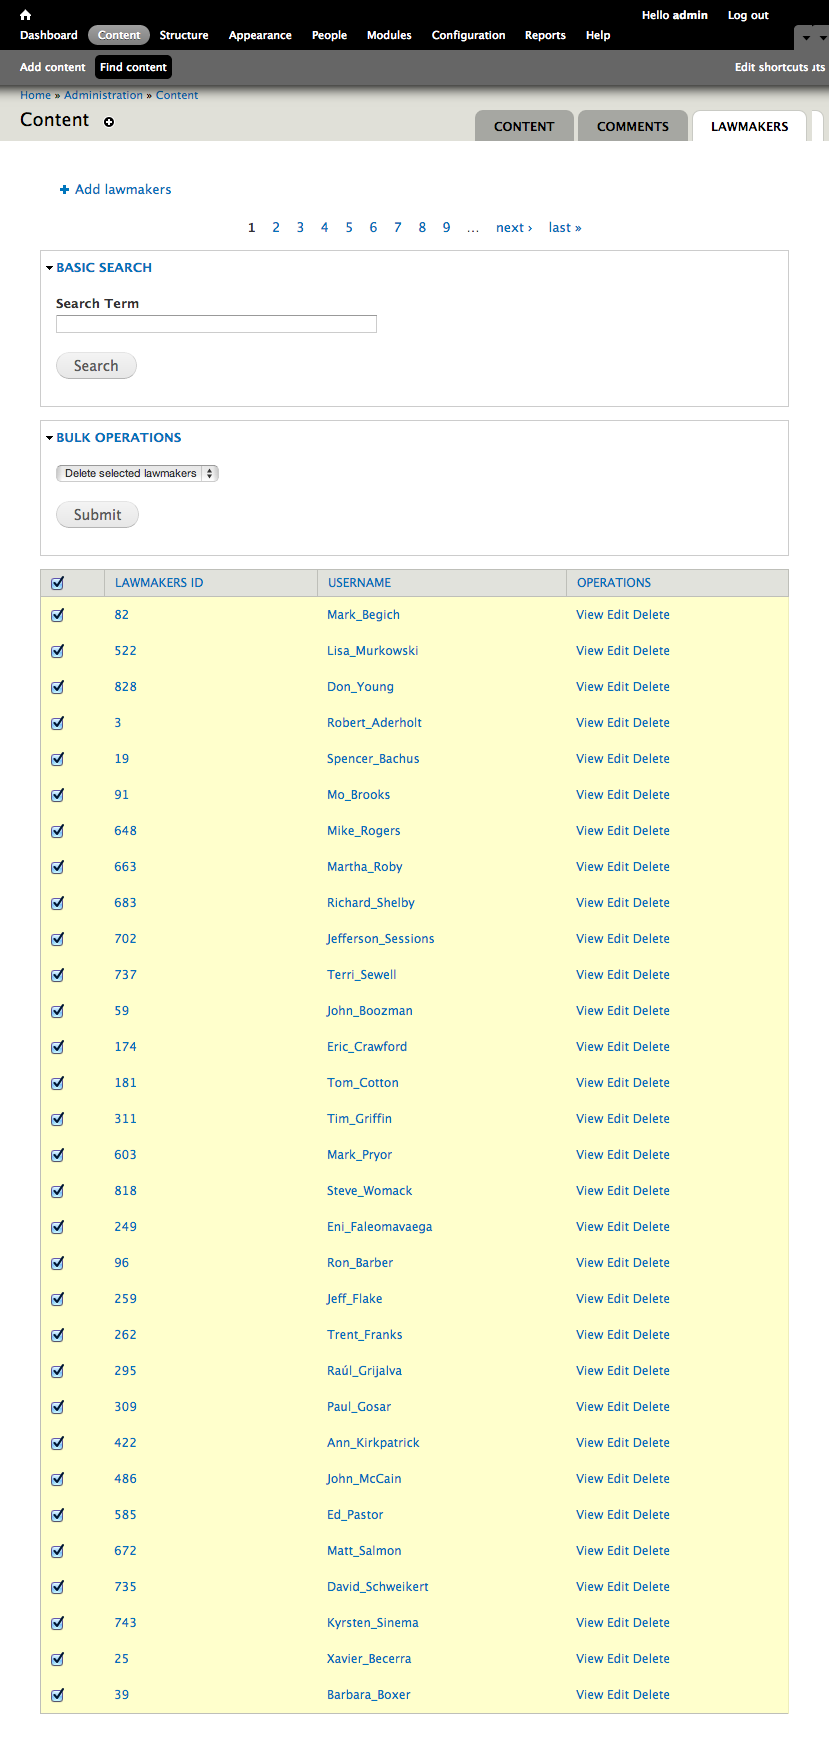
Task: Open the Appearance menu
Action: pos(260,35)
